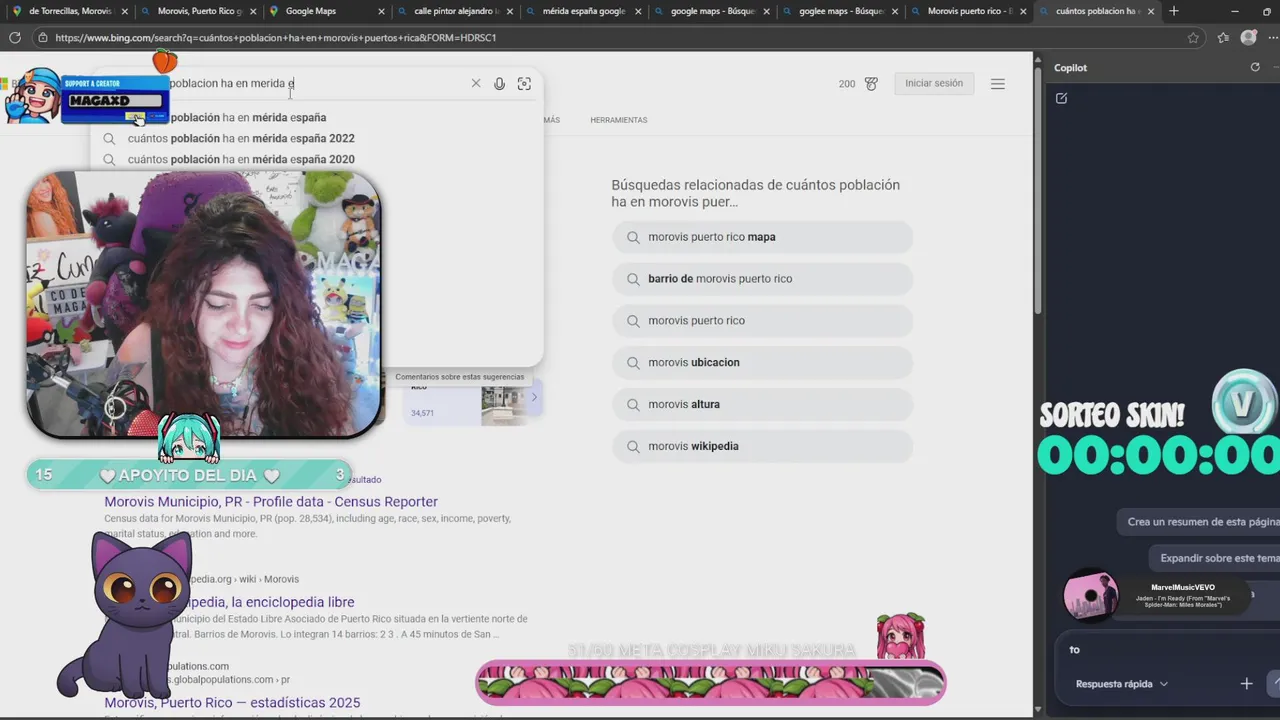Reload the page with the browser refresh button
Screen dimensions: 1280x720
click(15, 38)
